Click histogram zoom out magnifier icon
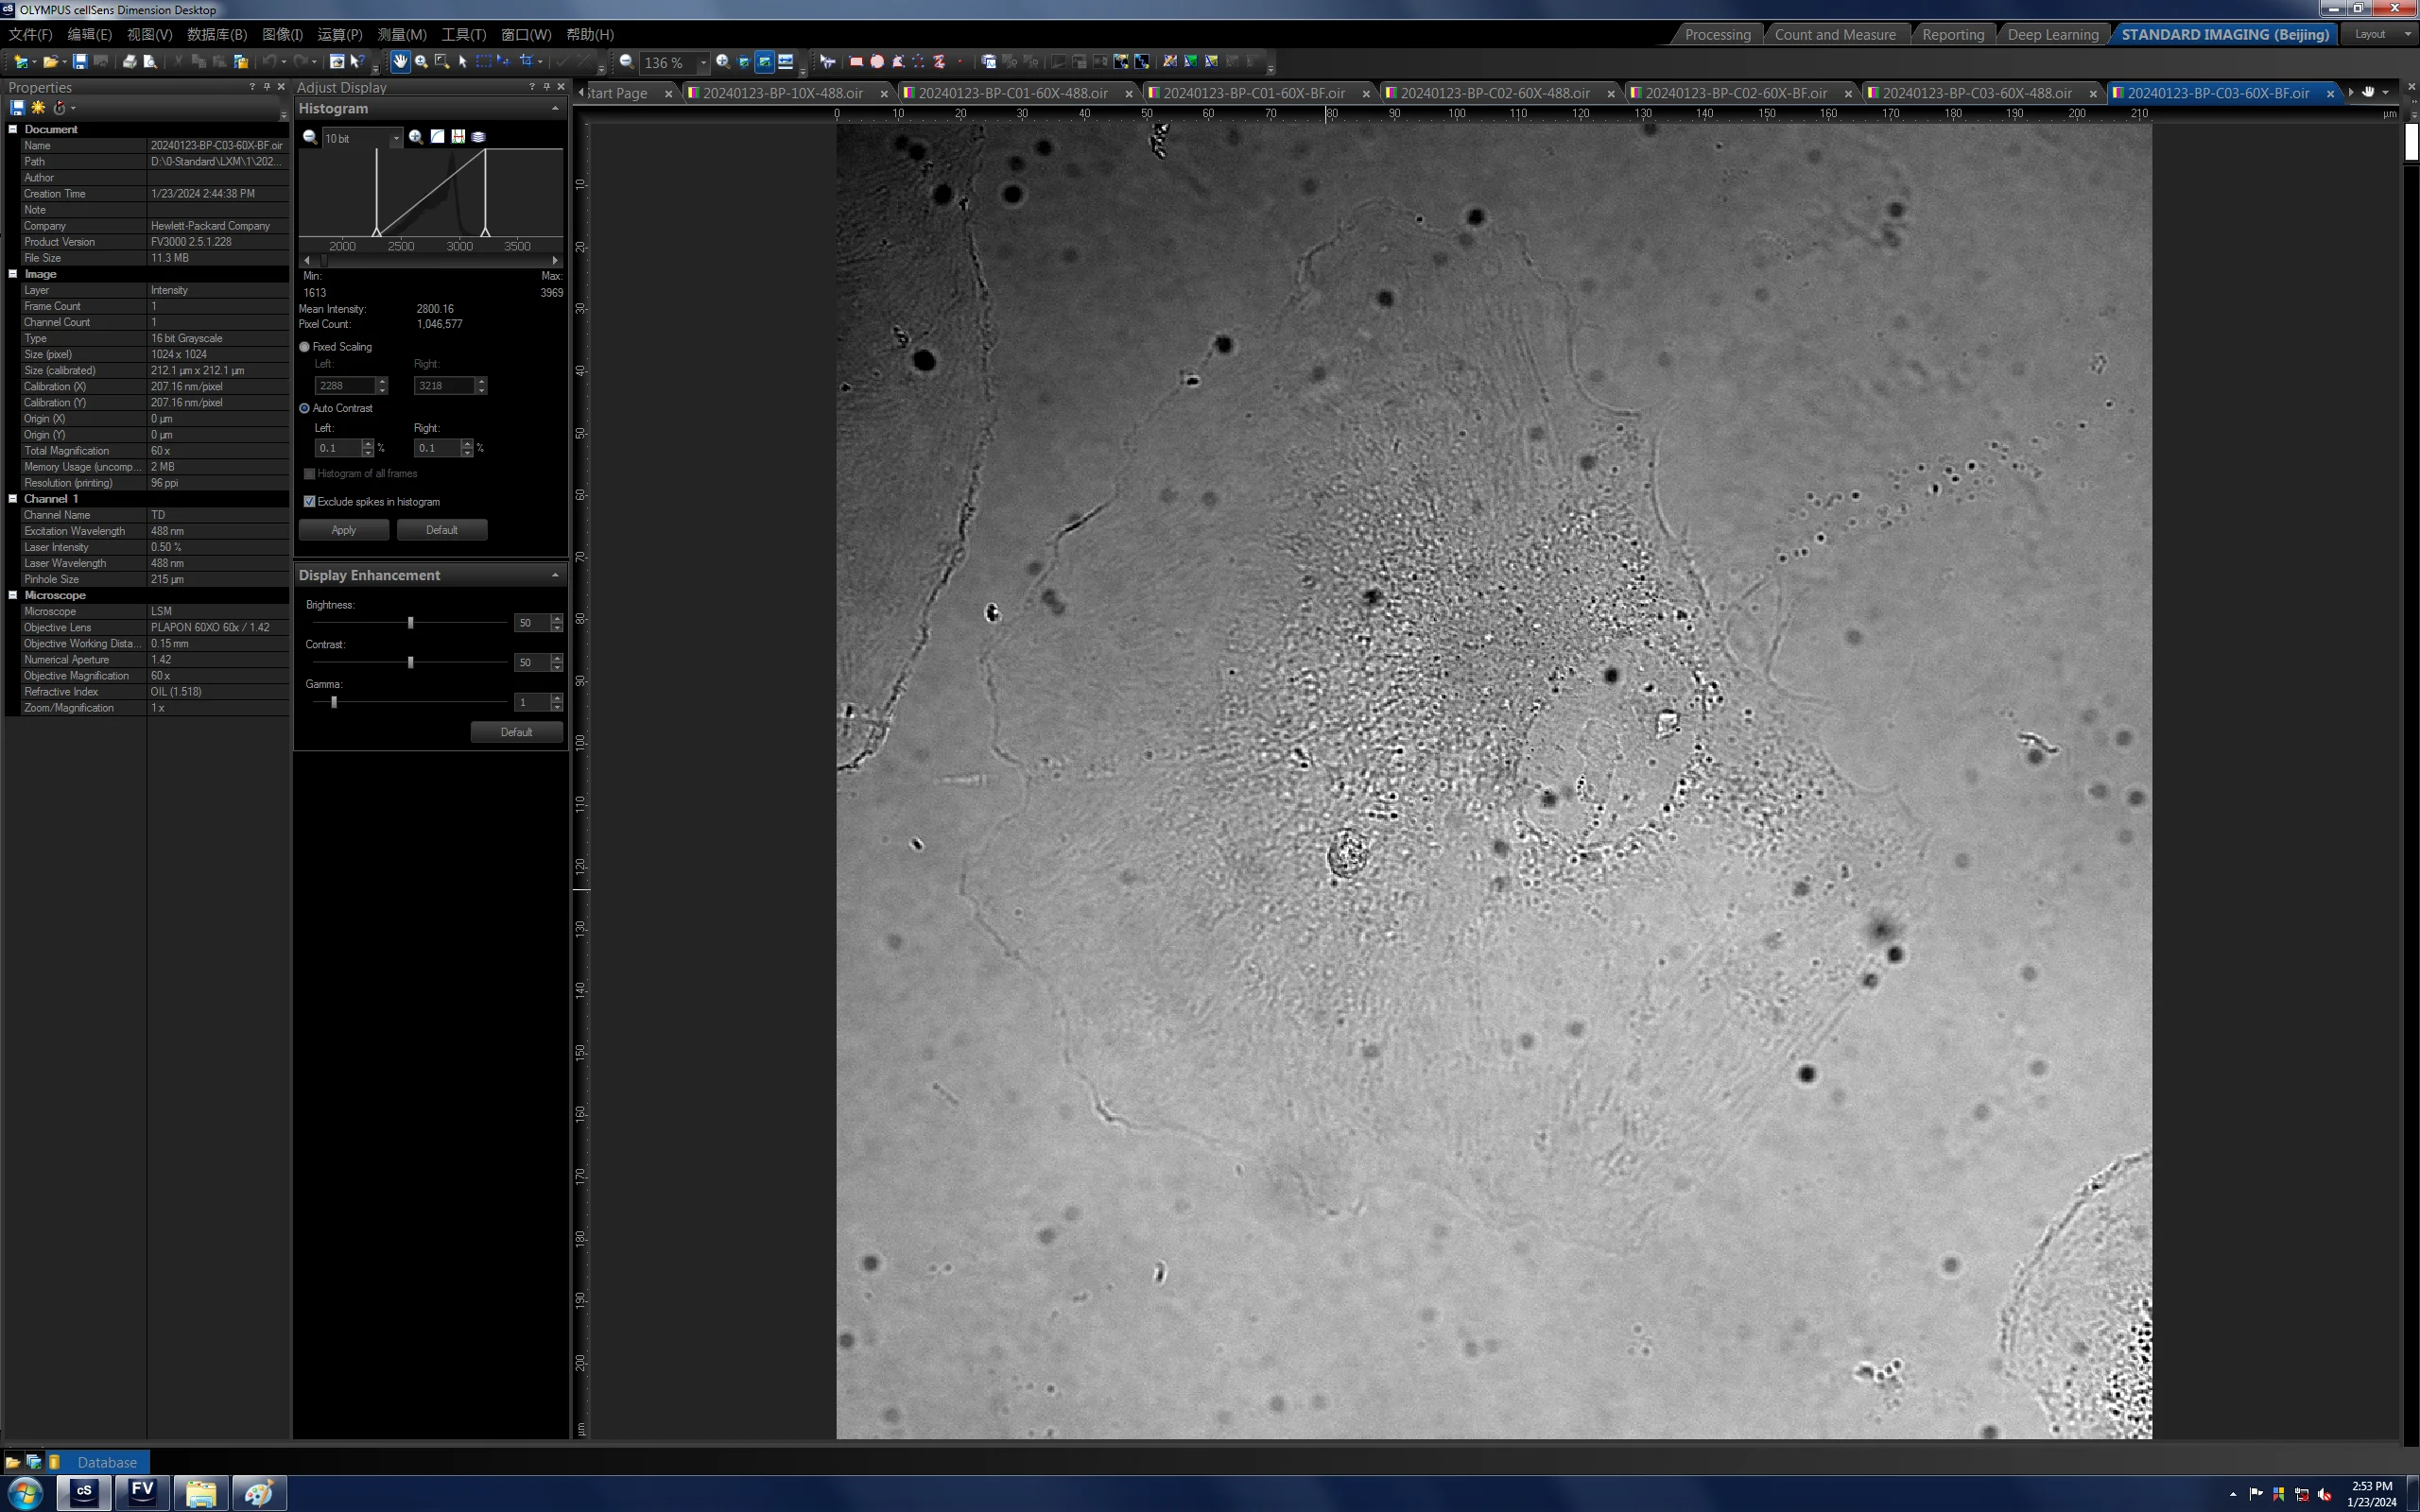This screenshot has height=1512, width=2420. pos(310,137)
